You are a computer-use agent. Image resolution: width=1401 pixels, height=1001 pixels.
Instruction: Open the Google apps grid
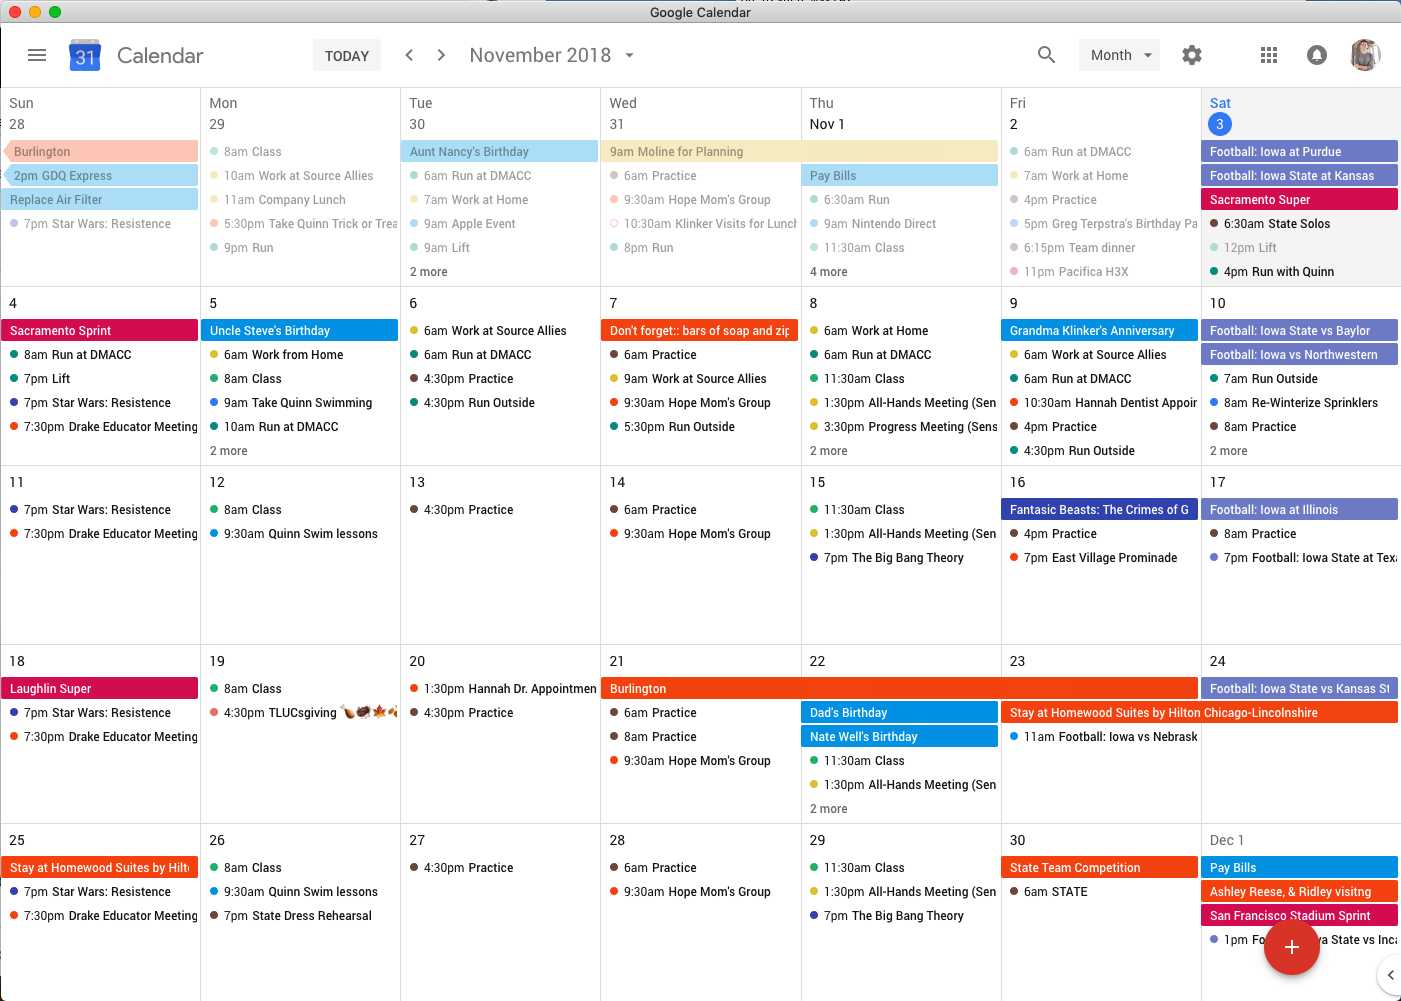point(1269,55)
